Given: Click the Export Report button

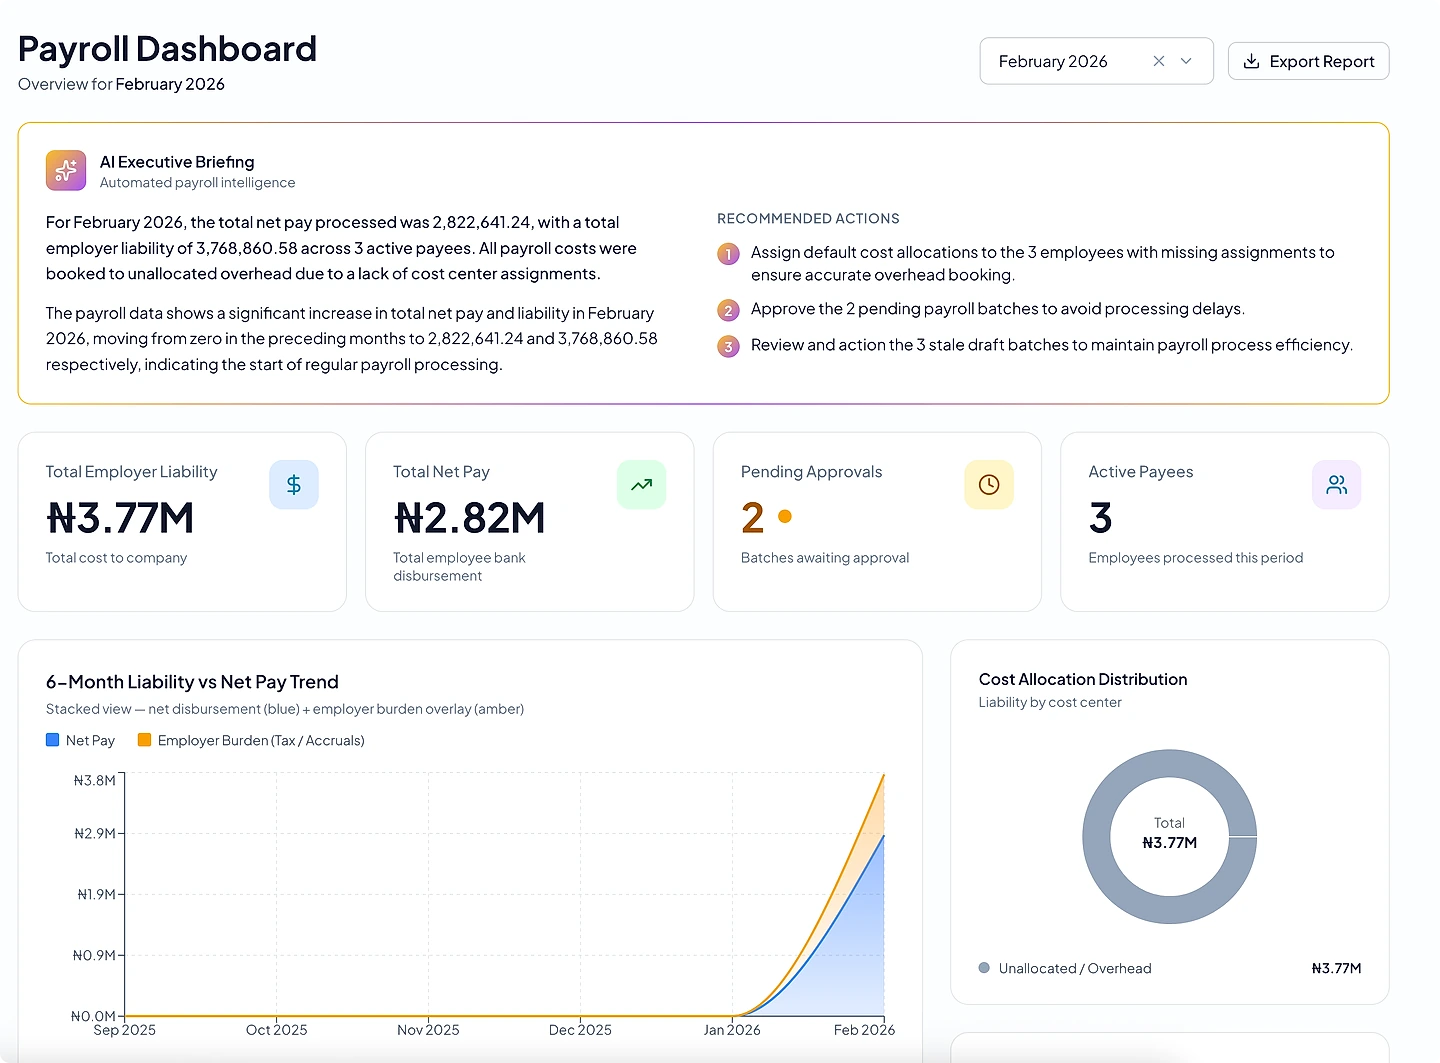Looking at the screenshot, I should coord(1308,61).
